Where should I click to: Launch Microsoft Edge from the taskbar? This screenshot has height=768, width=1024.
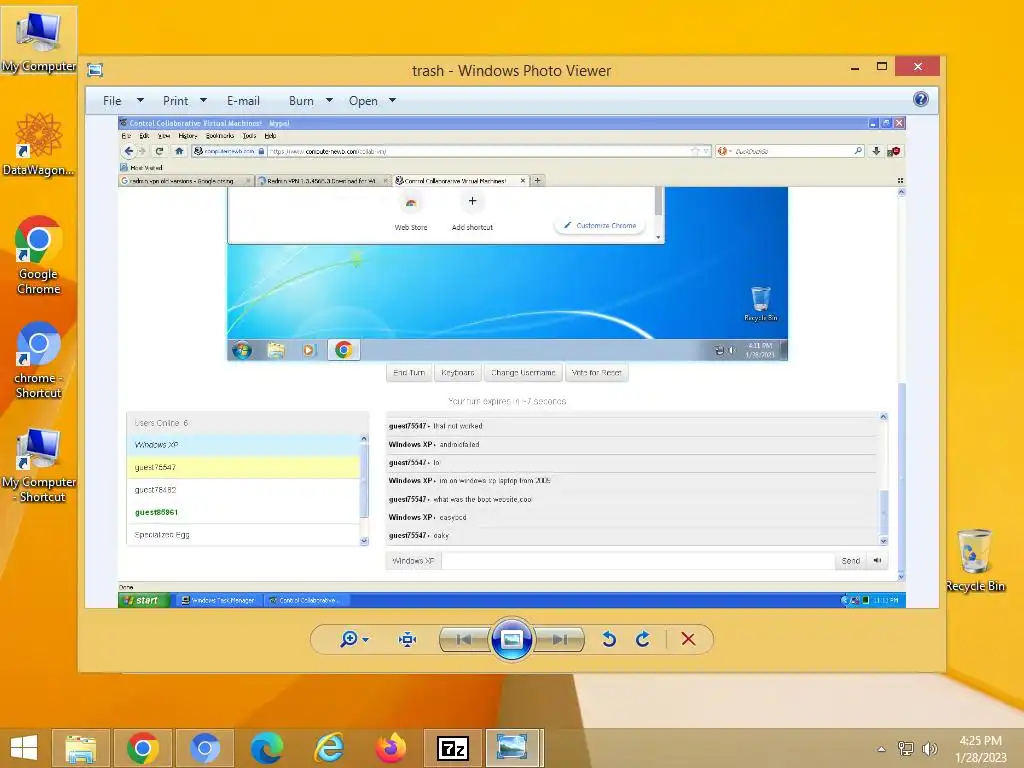[267, 748]
